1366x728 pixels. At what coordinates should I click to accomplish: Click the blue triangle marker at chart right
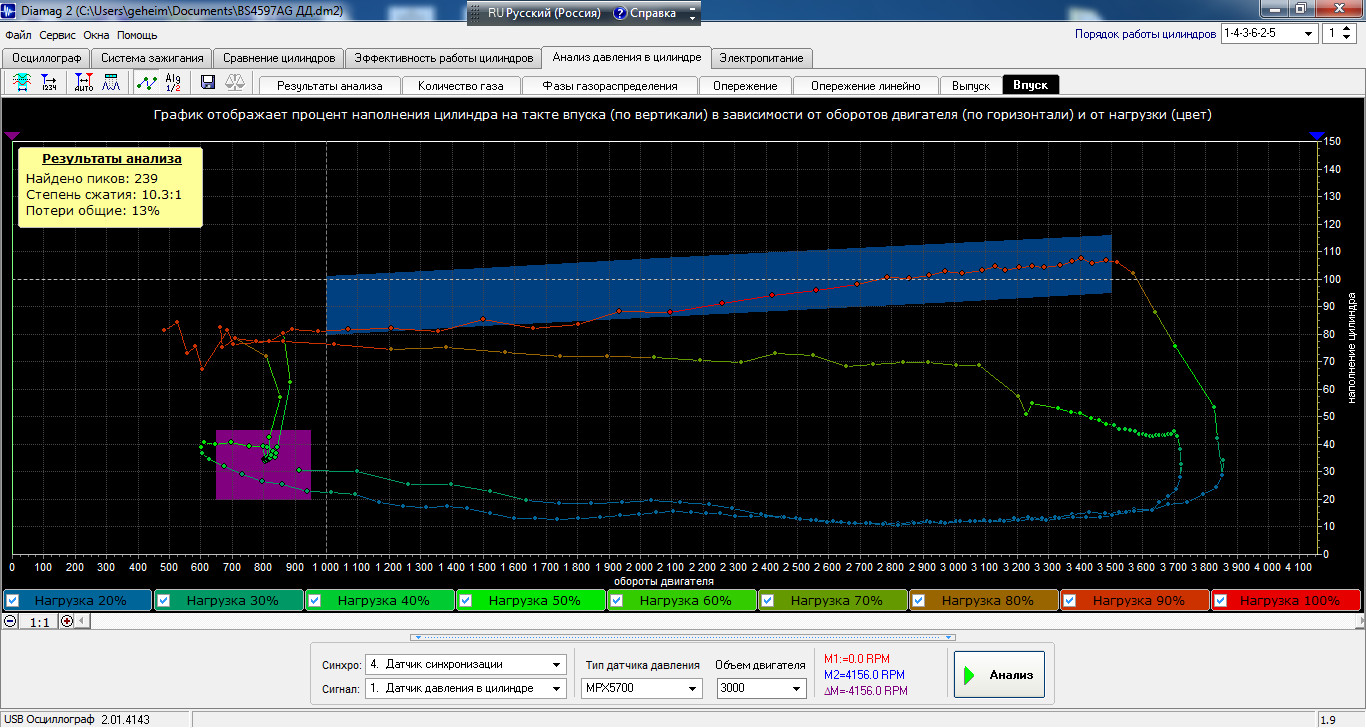[1317, 135]
